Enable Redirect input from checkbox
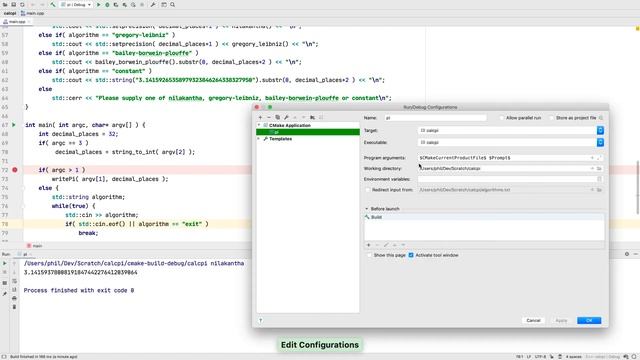 [x=368, y=190]
